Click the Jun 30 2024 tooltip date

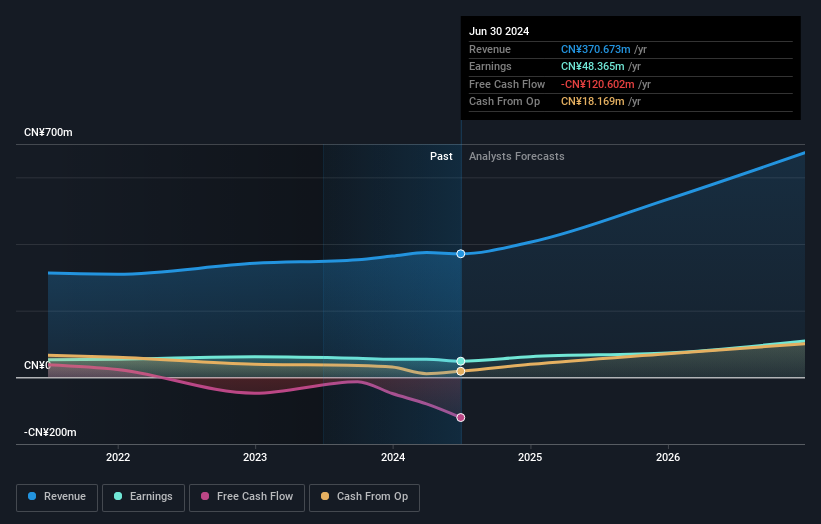click(x=499, y=31)
